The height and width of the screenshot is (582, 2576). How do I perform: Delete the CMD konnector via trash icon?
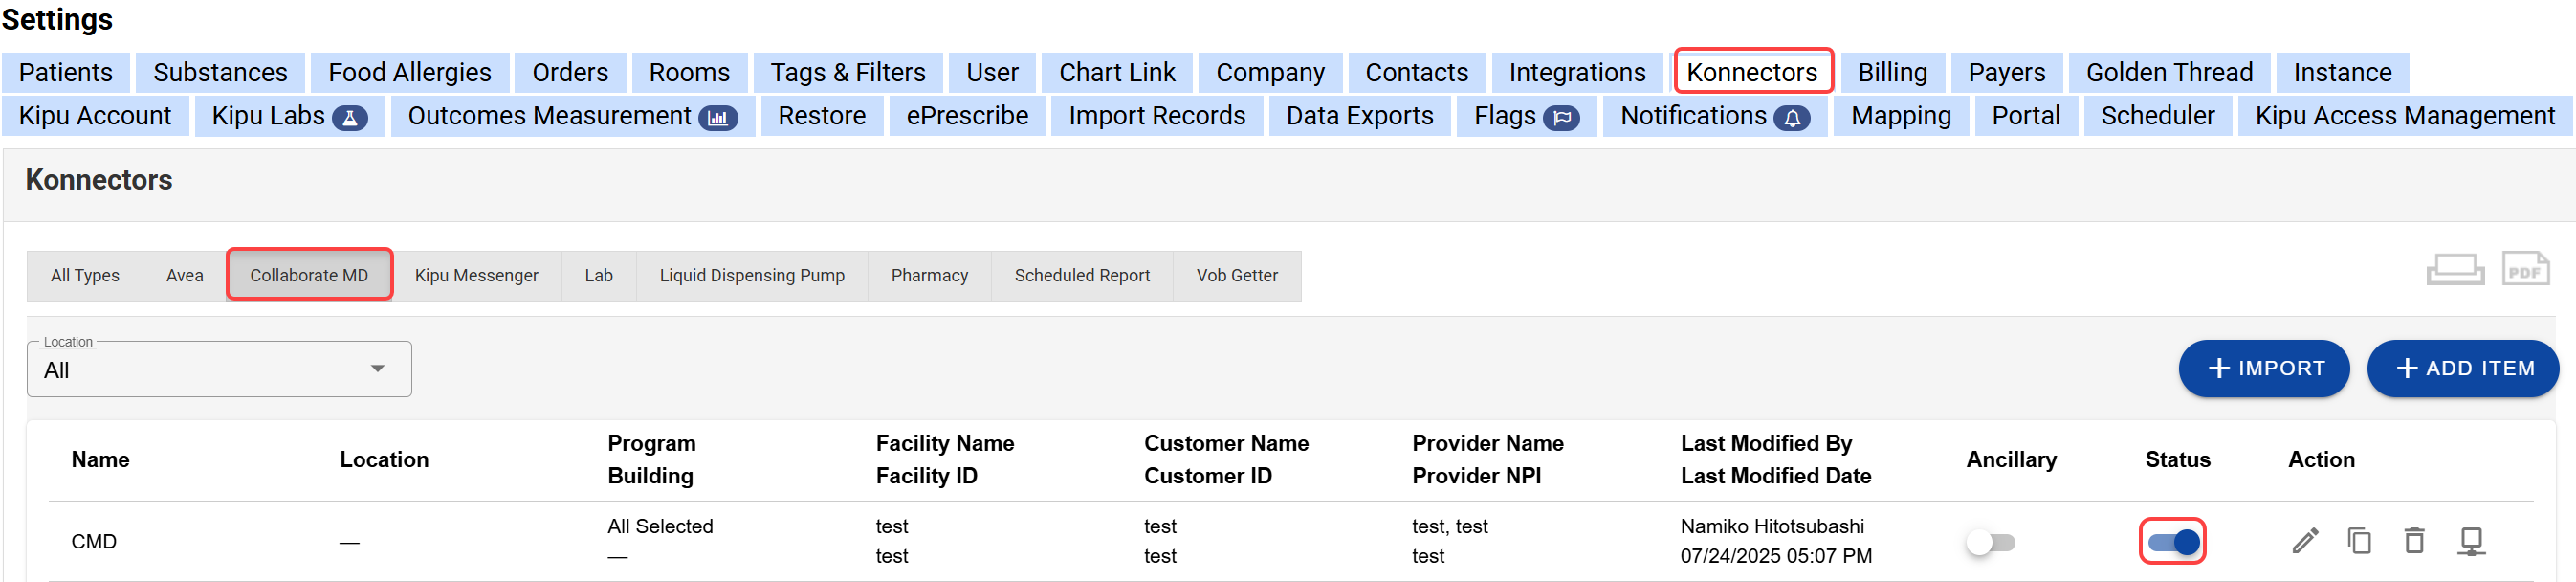point(2414,541)
